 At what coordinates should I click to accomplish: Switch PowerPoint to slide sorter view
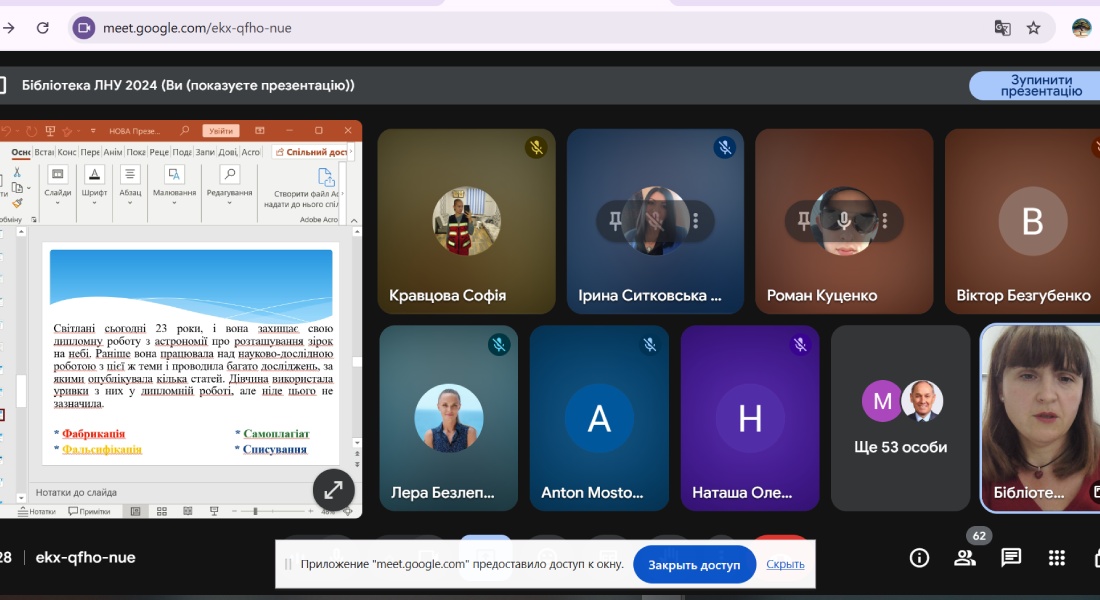(x=159, y=511)
